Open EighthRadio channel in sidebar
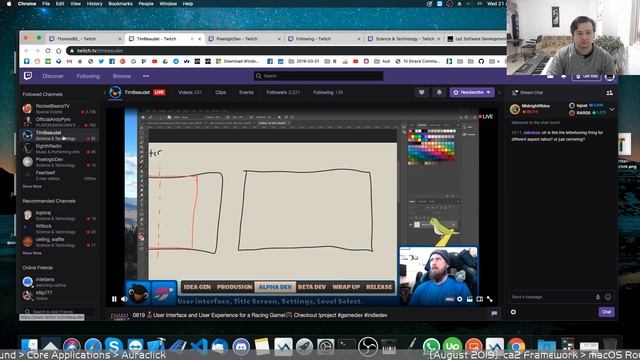The height and width of the screenshot is (360, 640). (59, 149)
